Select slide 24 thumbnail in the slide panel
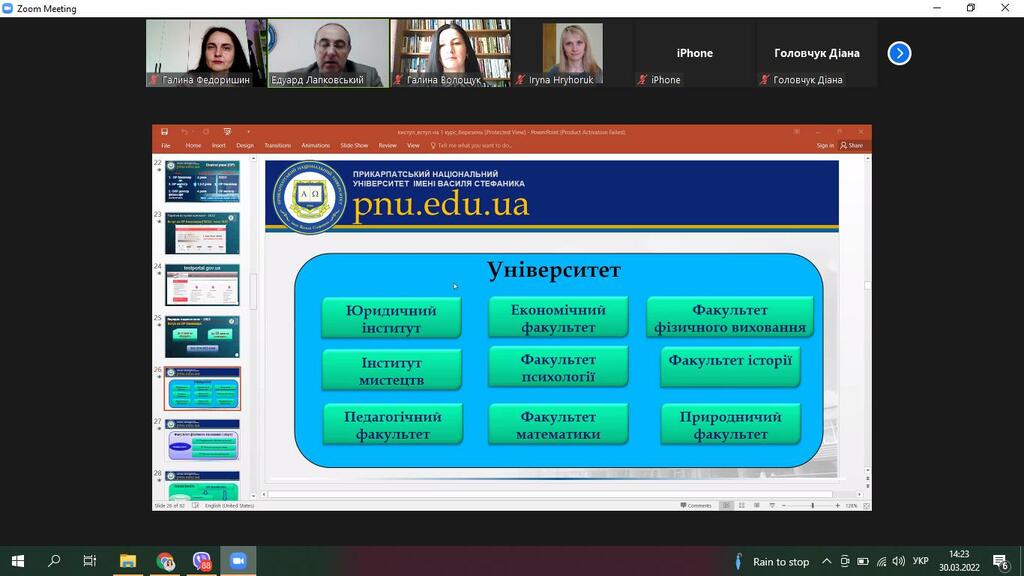 tap(202, 285)
